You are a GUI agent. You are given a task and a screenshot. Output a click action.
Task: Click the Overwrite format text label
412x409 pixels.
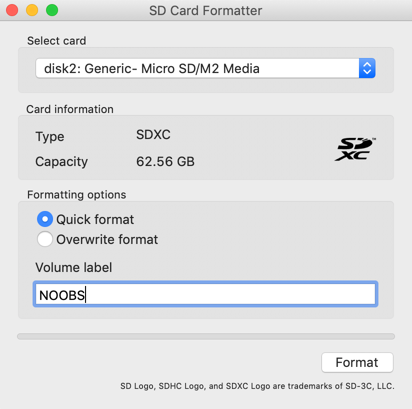coord(107,240)
